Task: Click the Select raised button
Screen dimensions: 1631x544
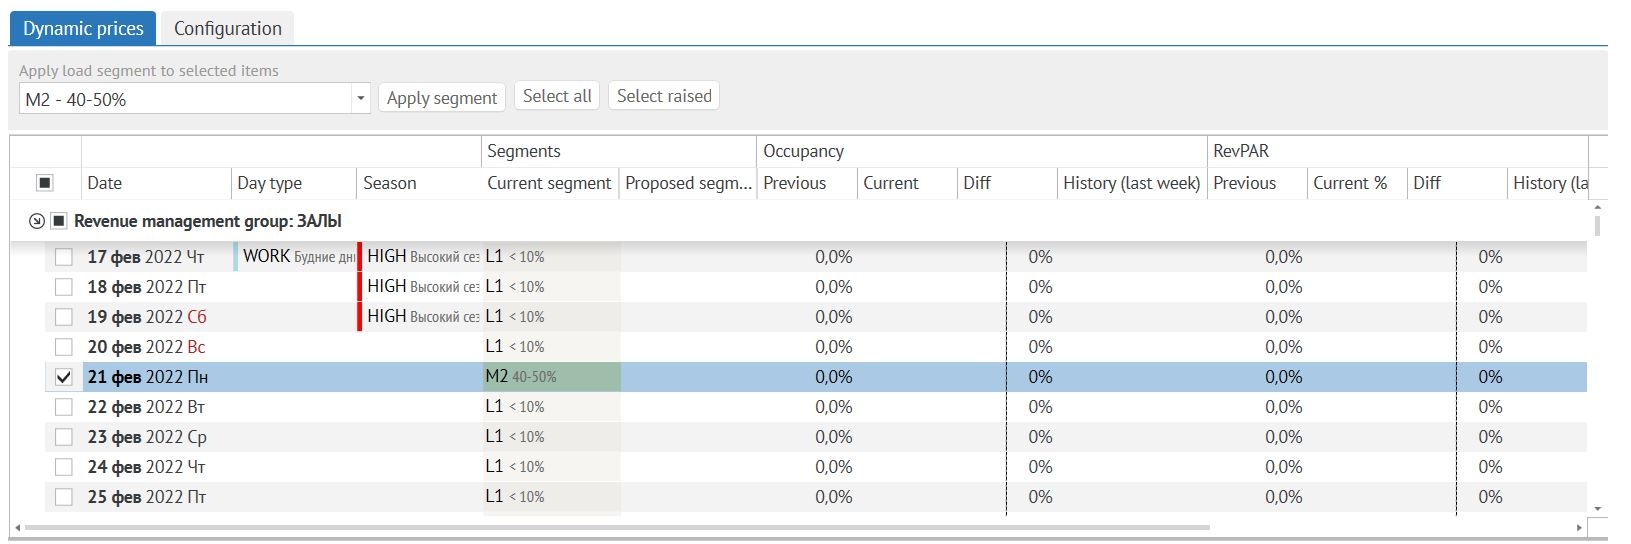Action: pos(664,96)
